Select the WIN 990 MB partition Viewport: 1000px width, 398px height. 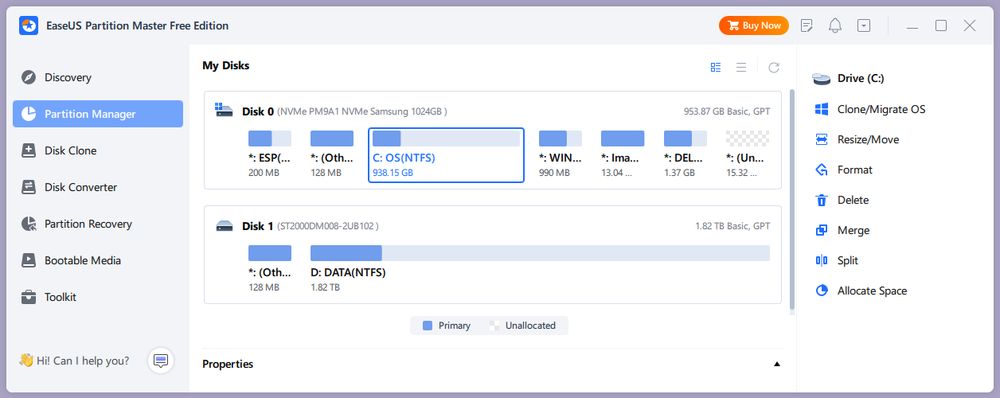[x=561, y=154]
